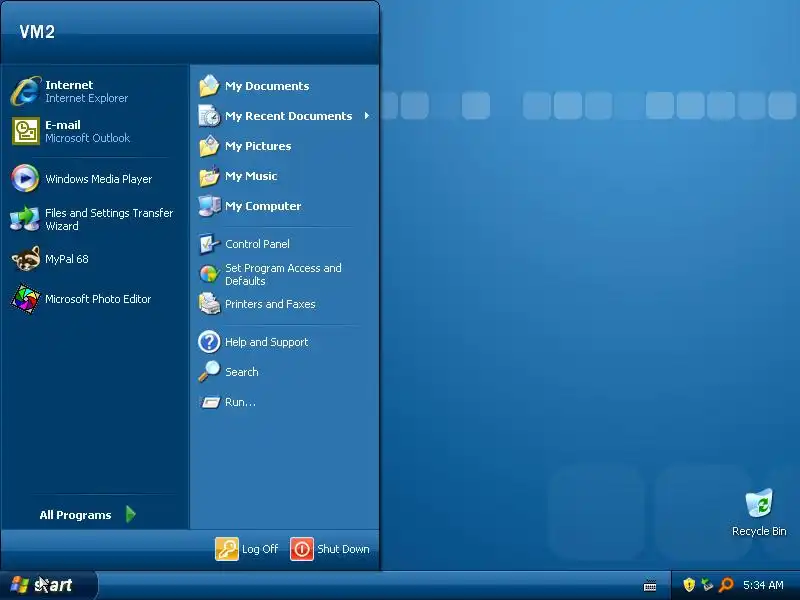
Task: Open the Recycle Bin desktop icon
Action: point(759,504)
